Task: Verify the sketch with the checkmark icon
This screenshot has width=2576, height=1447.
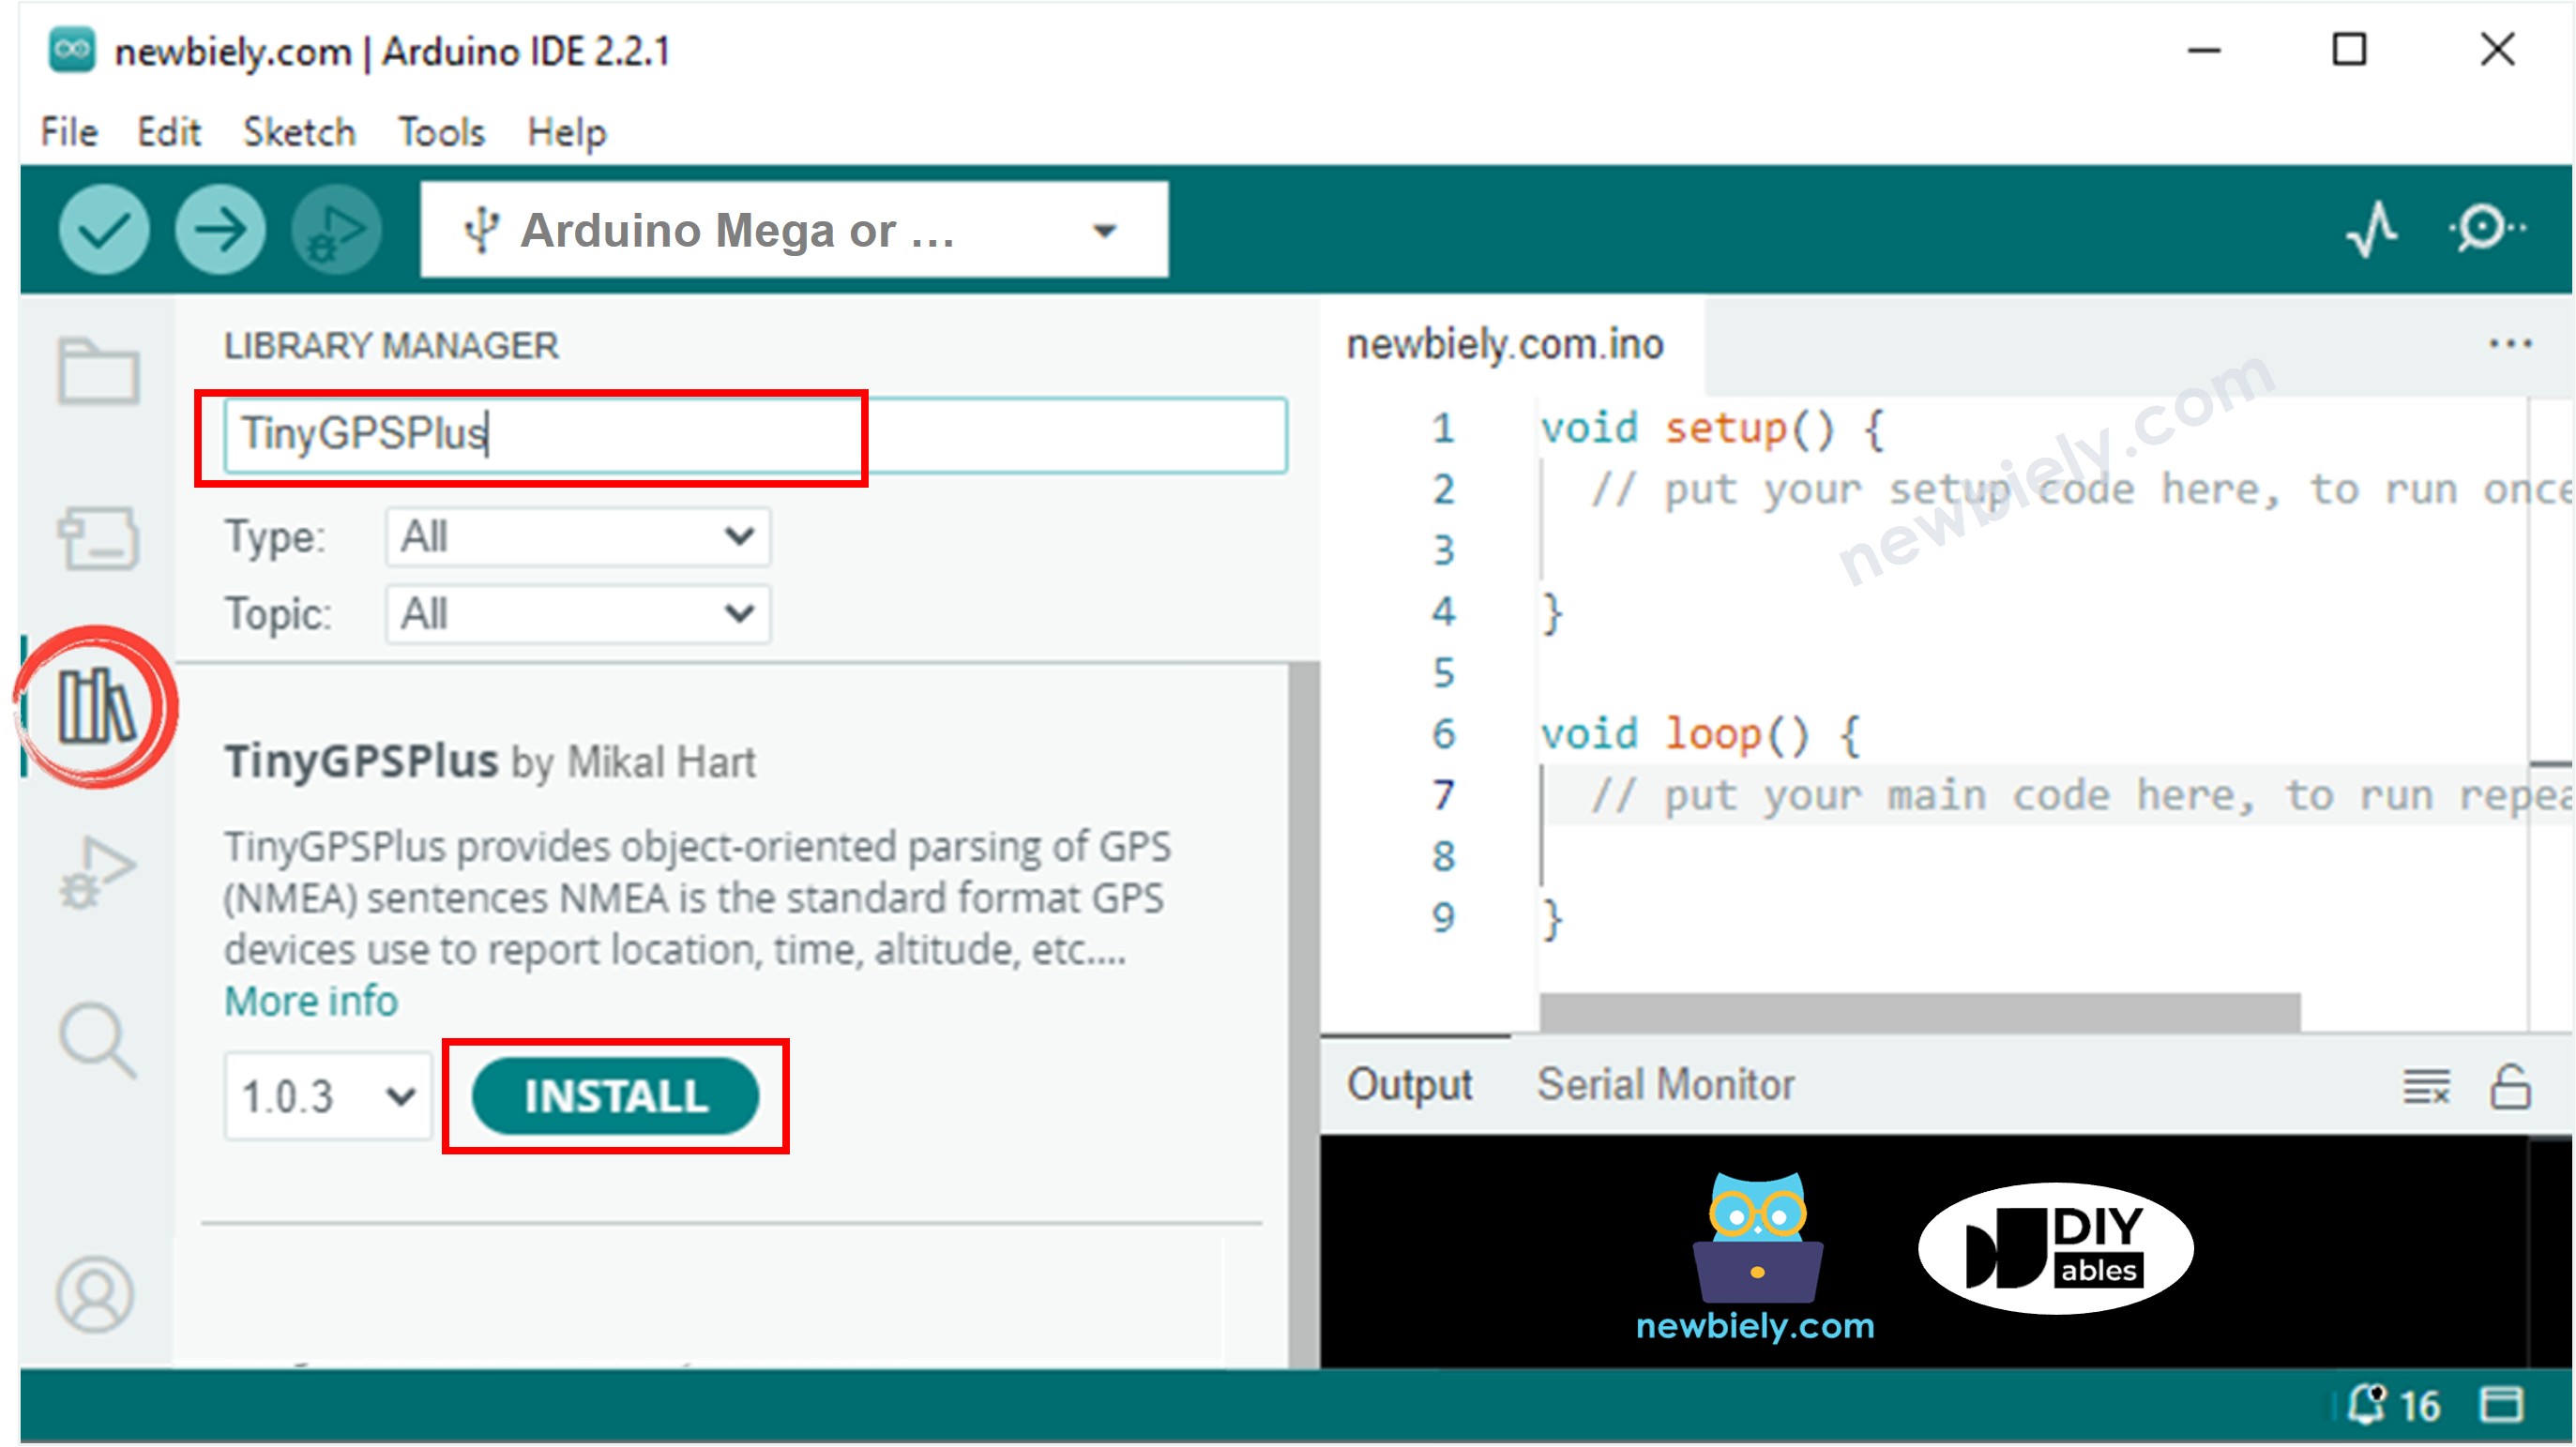Action: (x=103, y=230)
